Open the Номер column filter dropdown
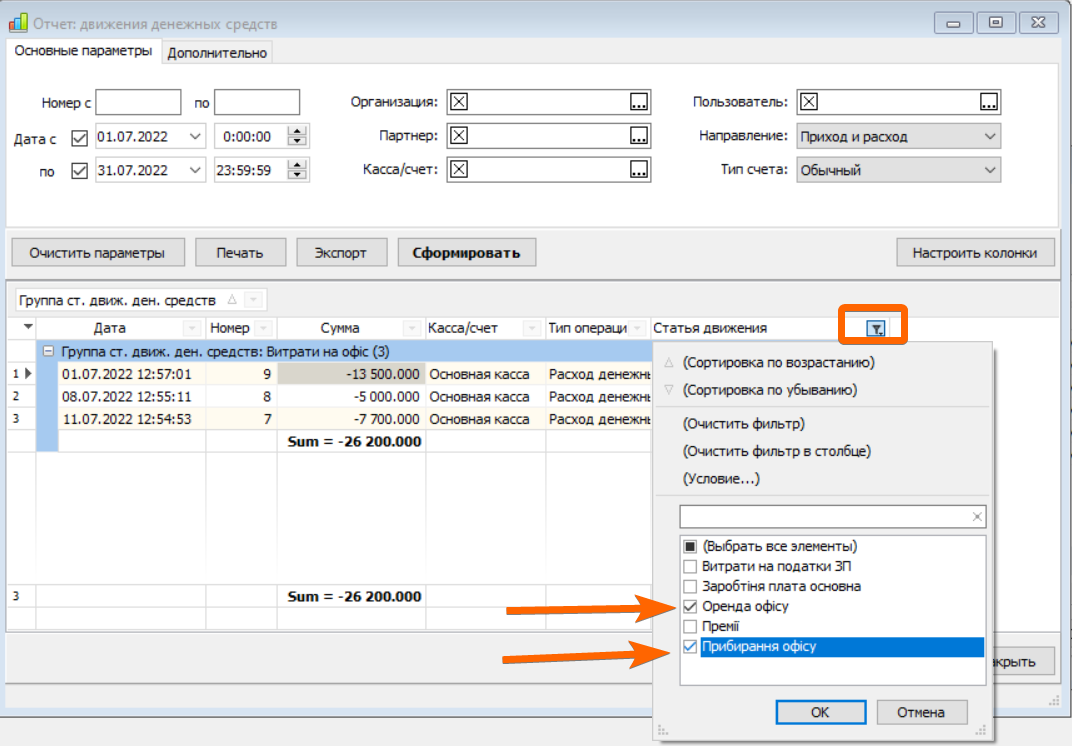Image resolution: width=1072 pixels, height=746 pixels. [264, 328]
